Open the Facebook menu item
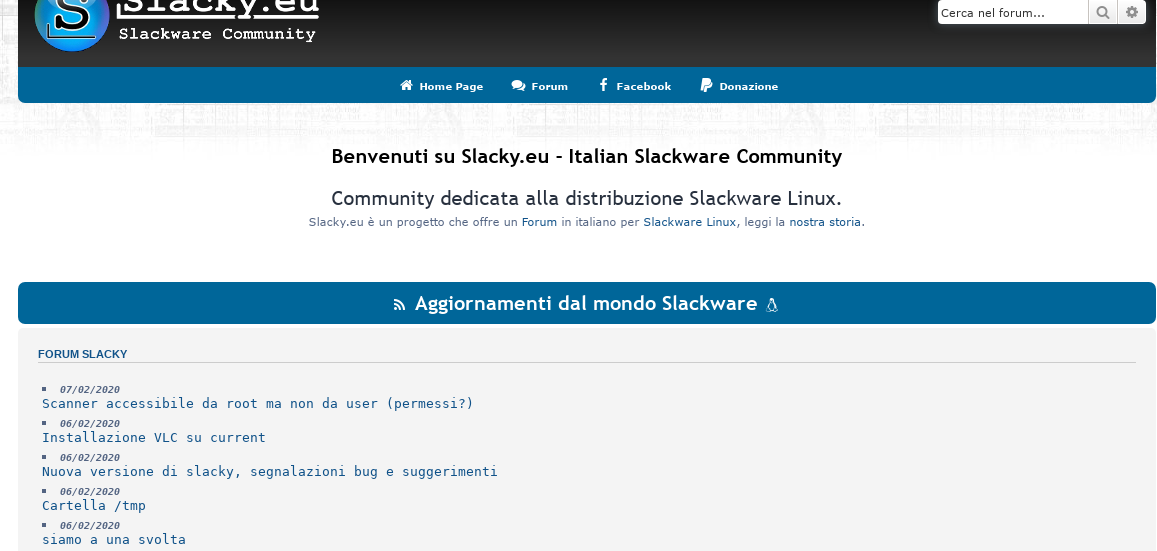The height and width of the screenshot is (551, 1157). click(635, 86)
